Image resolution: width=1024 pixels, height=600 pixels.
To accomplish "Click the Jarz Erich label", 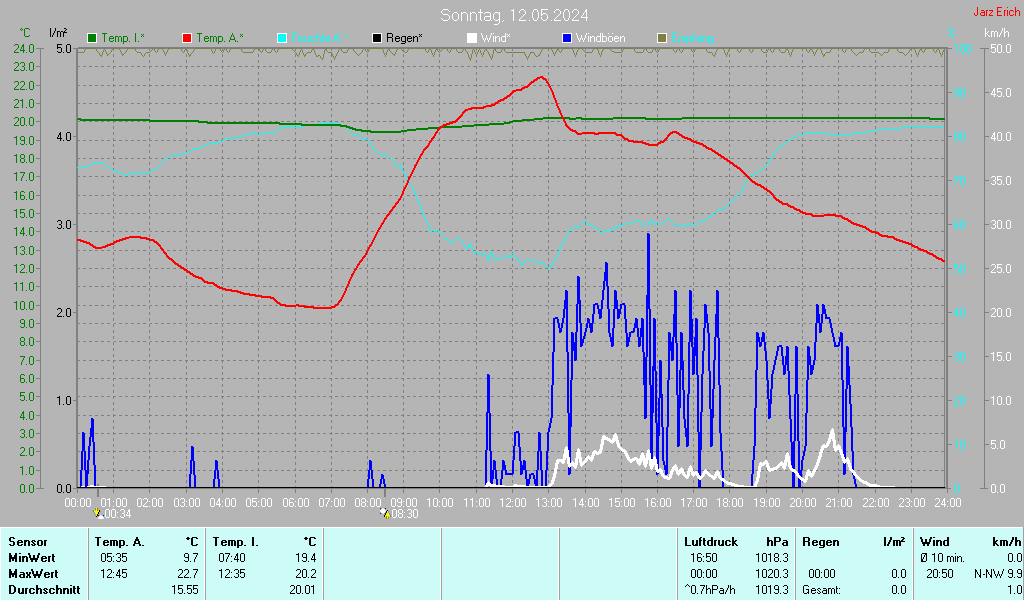I will 996,13.
